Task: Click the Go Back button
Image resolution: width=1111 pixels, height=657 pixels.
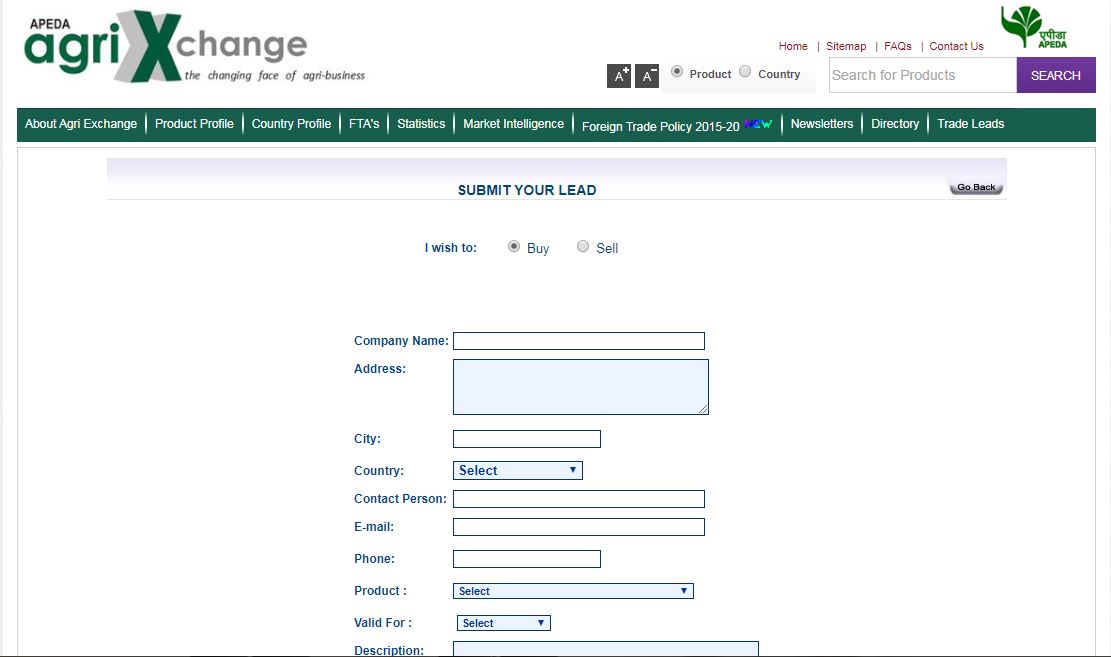Action: click(975, 186)
